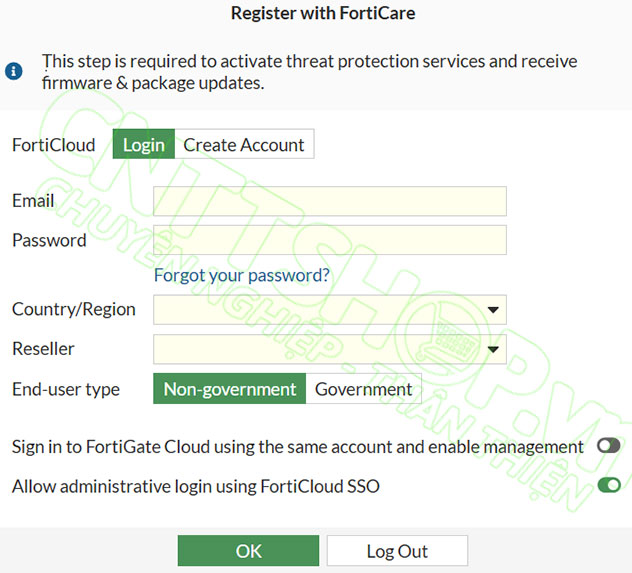Screen dimensions: 632x573
Task: Disable administrative login using FortiCloud SSO
Action: click(x=609, y=485)
